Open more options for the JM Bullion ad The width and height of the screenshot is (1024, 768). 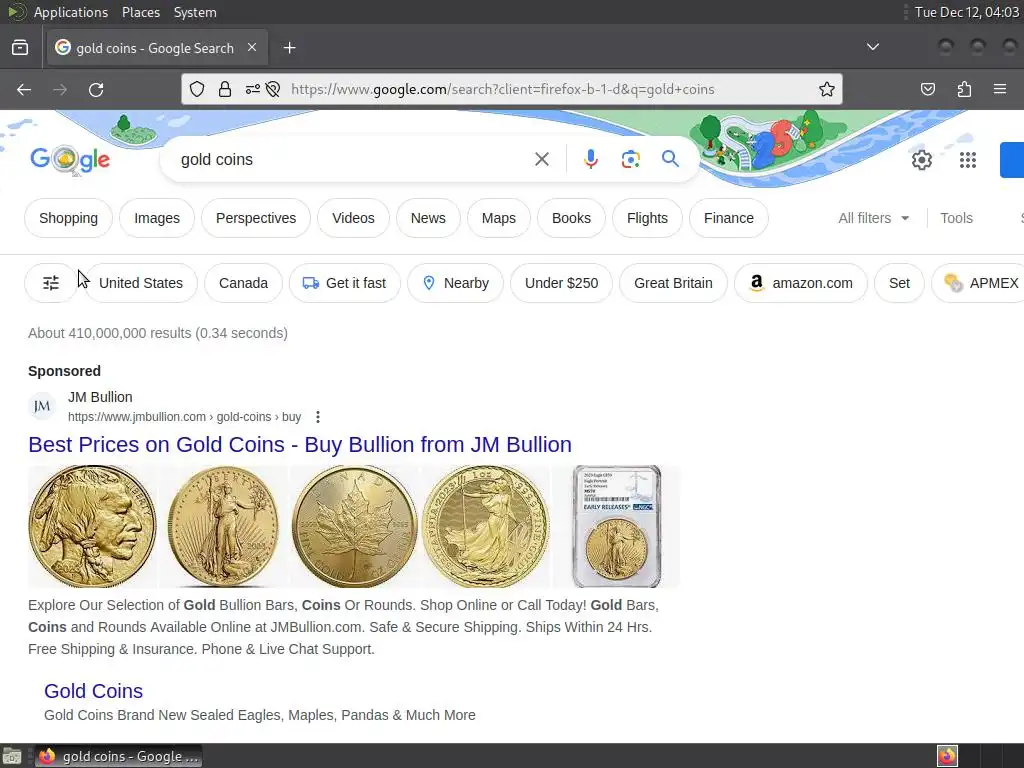pos(317,417)
